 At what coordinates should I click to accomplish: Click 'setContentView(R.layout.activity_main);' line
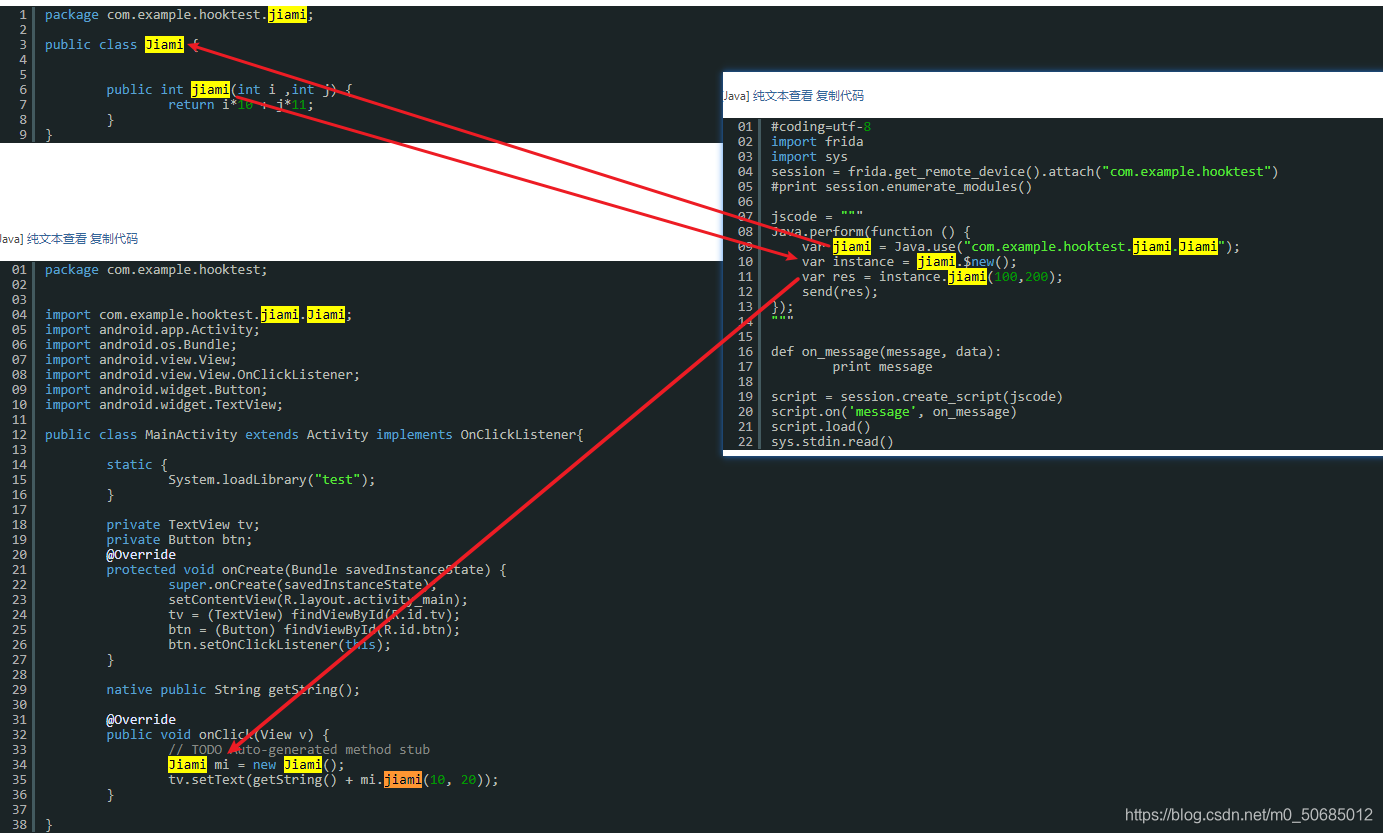(318, 600)
